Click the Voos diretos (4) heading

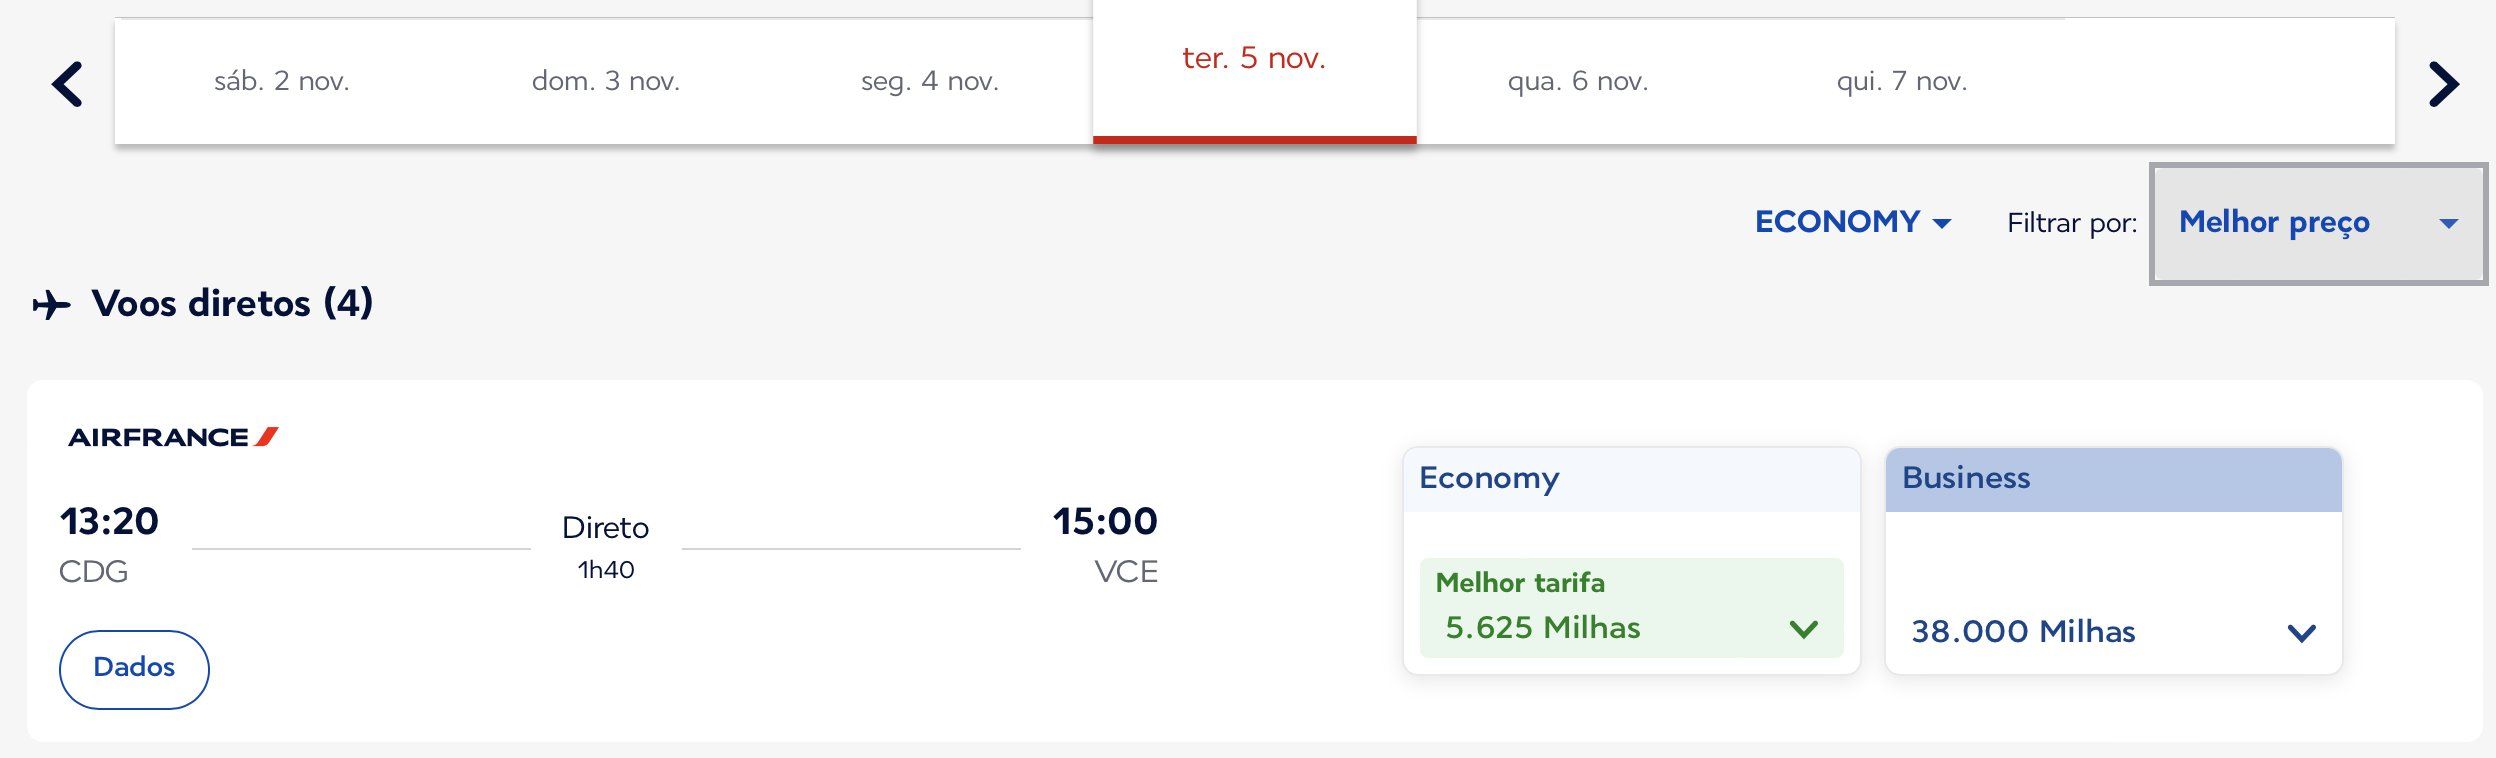[232, 303]
